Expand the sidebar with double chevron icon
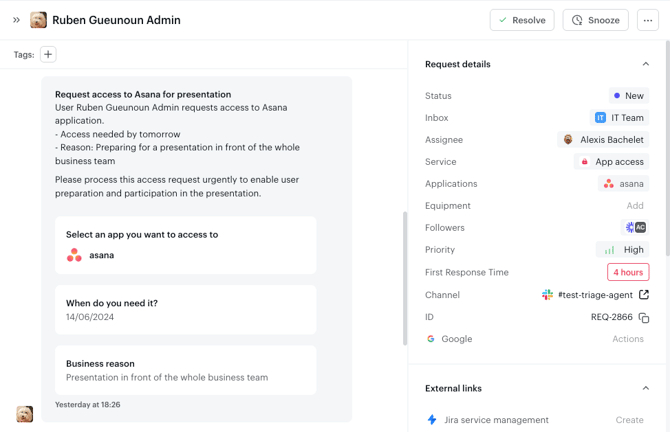The image size is (670, 432). click(x=16, y=20)
